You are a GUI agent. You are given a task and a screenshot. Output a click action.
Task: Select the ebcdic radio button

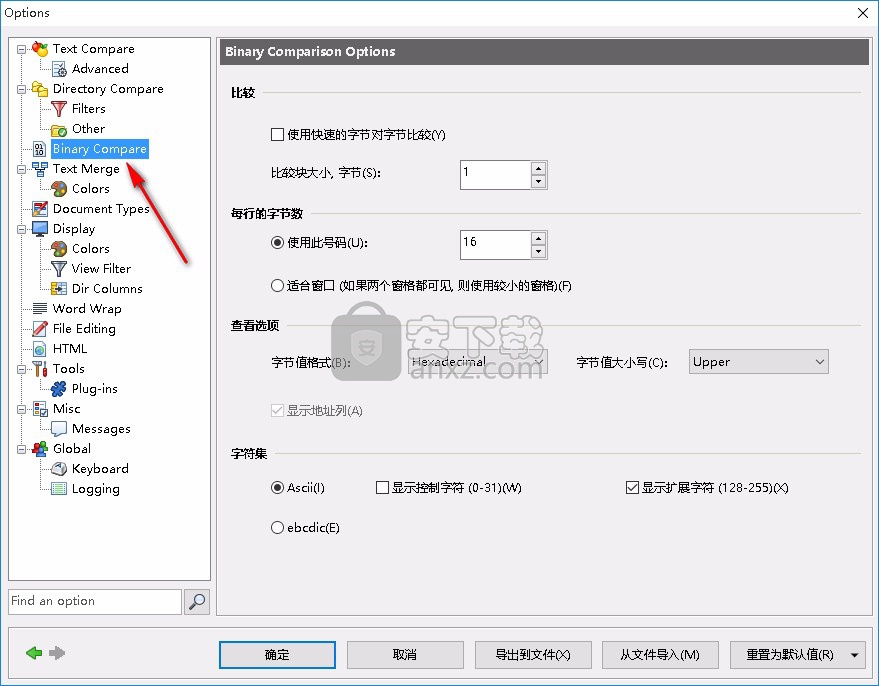click(x=277, y=528)
